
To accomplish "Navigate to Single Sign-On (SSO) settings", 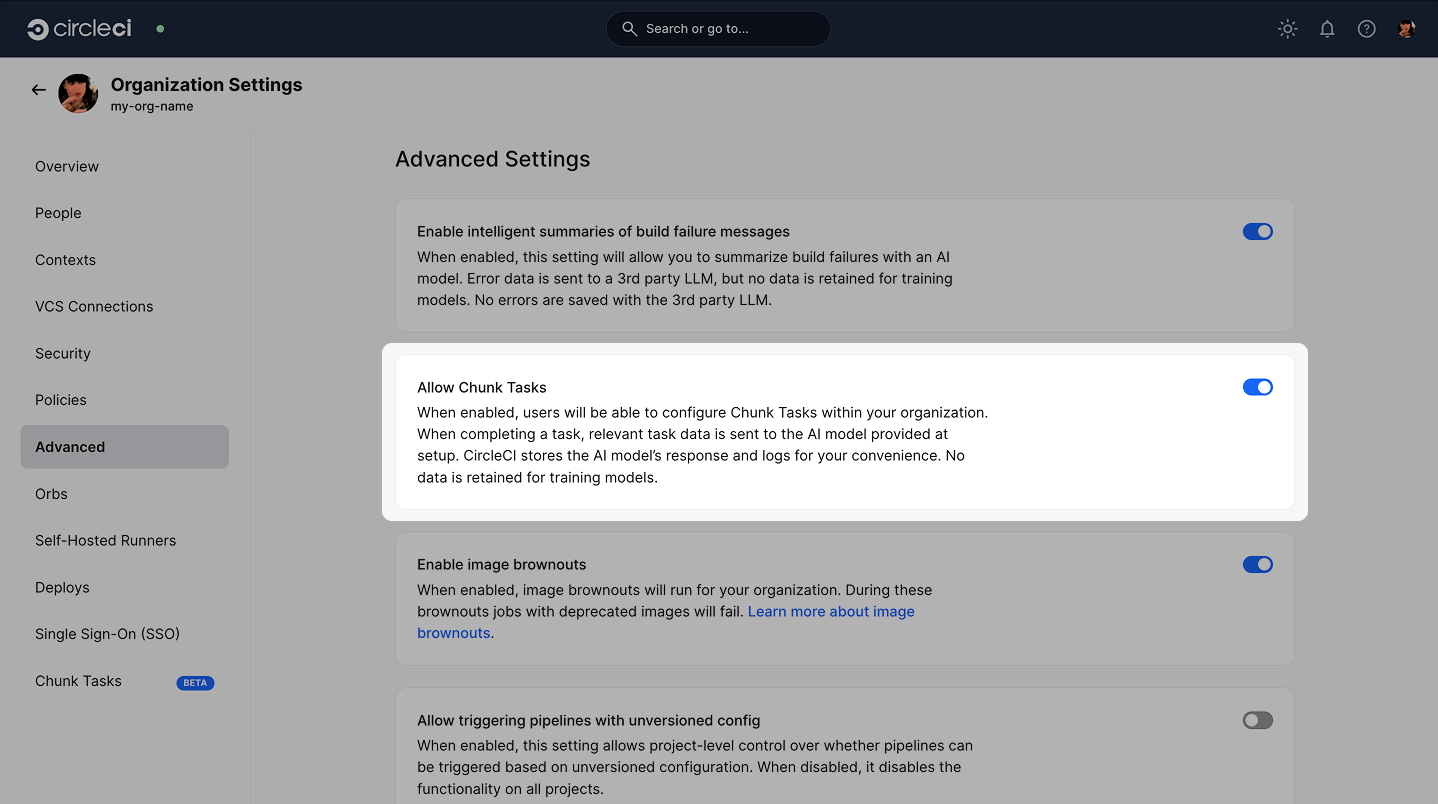I will coord(107,634).
